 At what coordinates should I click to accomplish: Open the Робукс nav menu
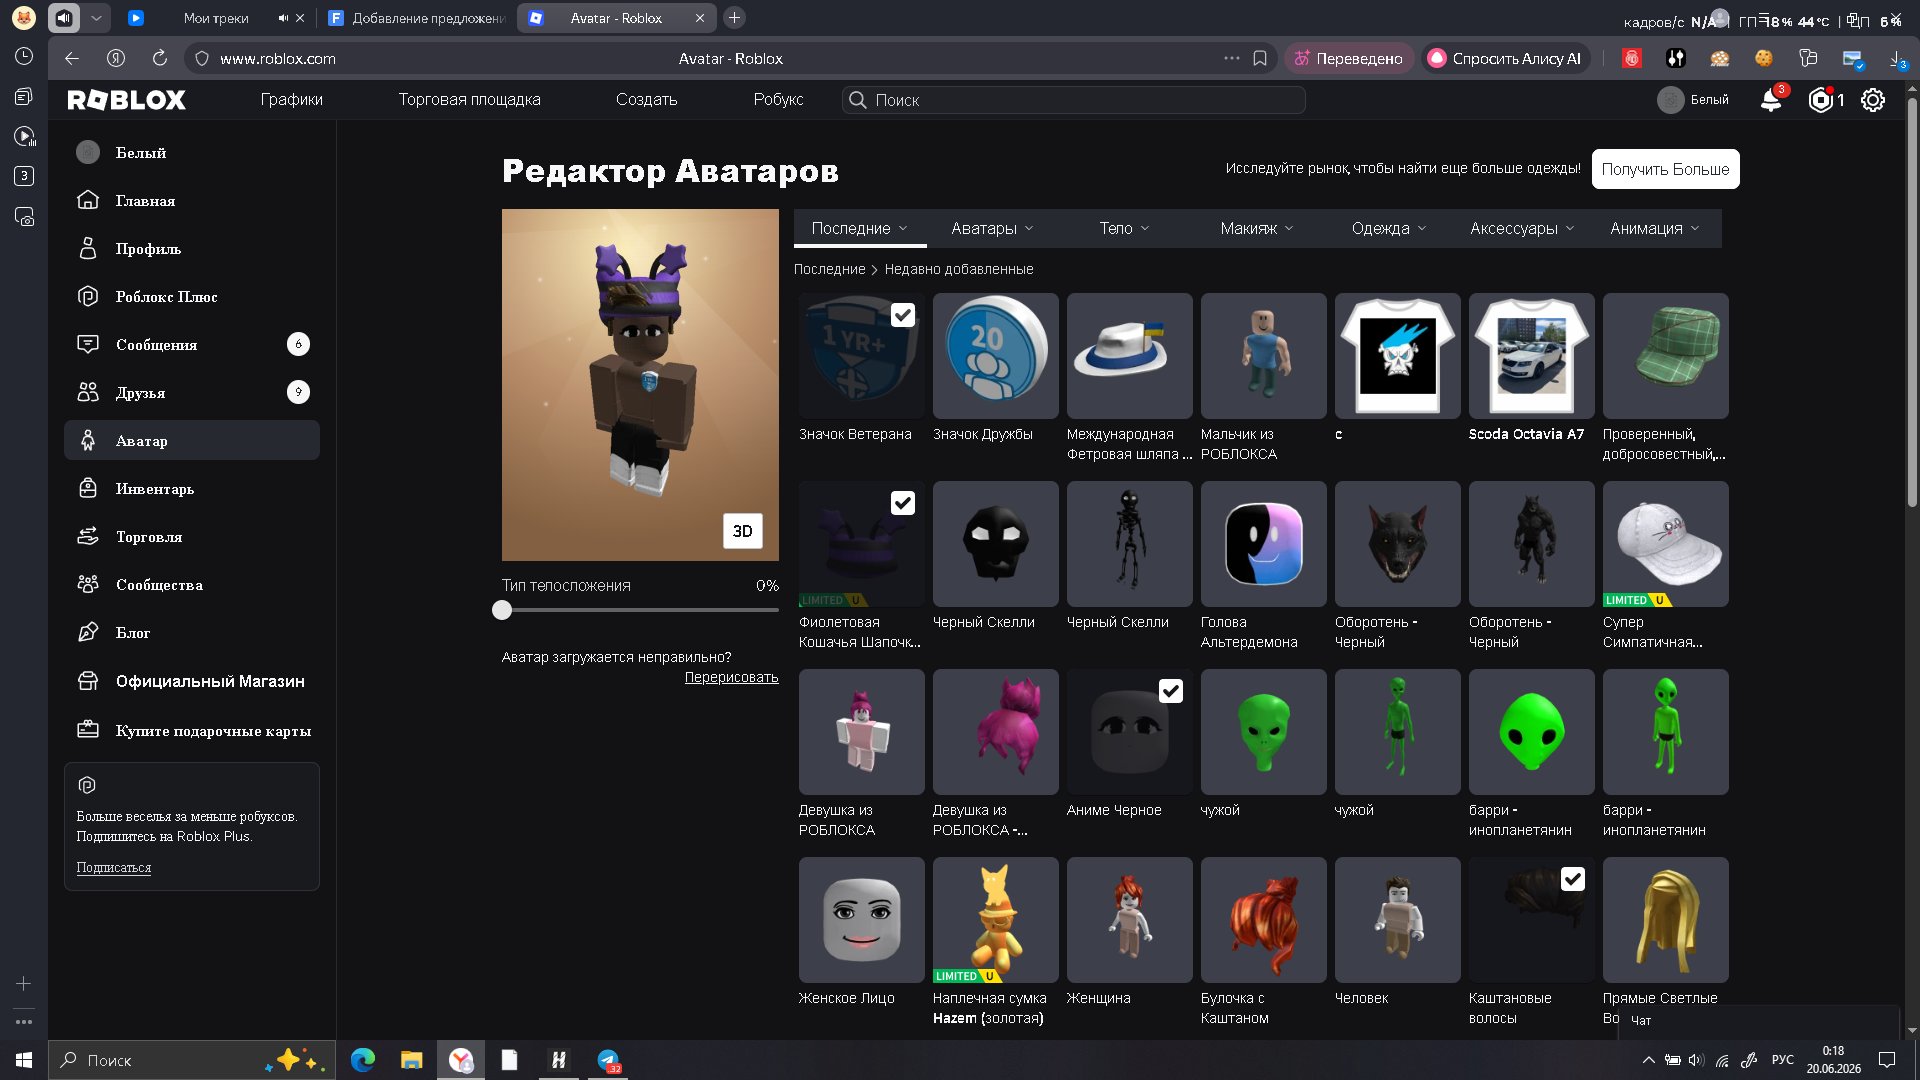778,100
